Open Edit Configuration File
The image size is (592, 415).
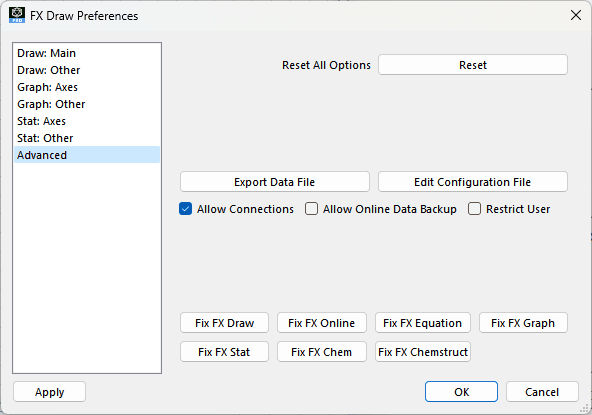pos(473,182)
